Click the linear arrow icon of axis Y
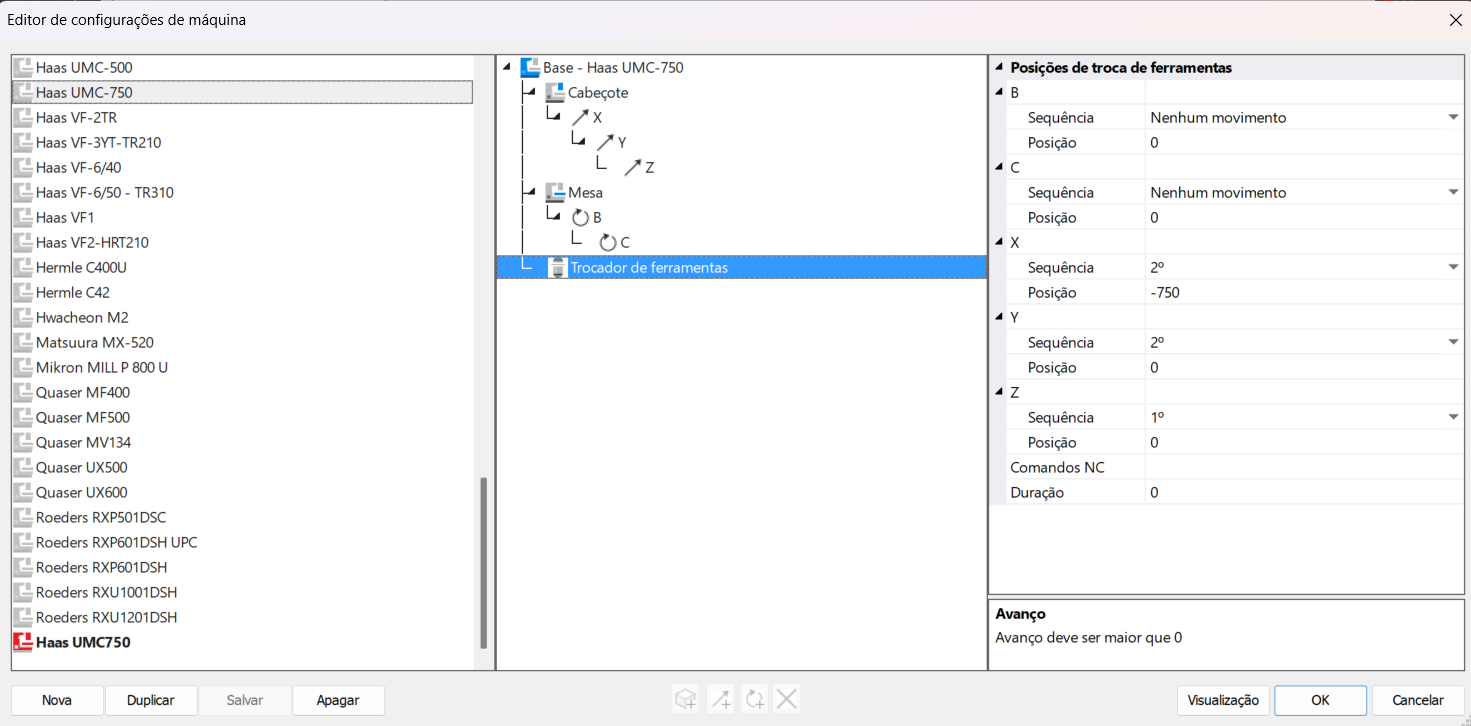Viewport: 1471px width, 726px height. coord(605,142)
